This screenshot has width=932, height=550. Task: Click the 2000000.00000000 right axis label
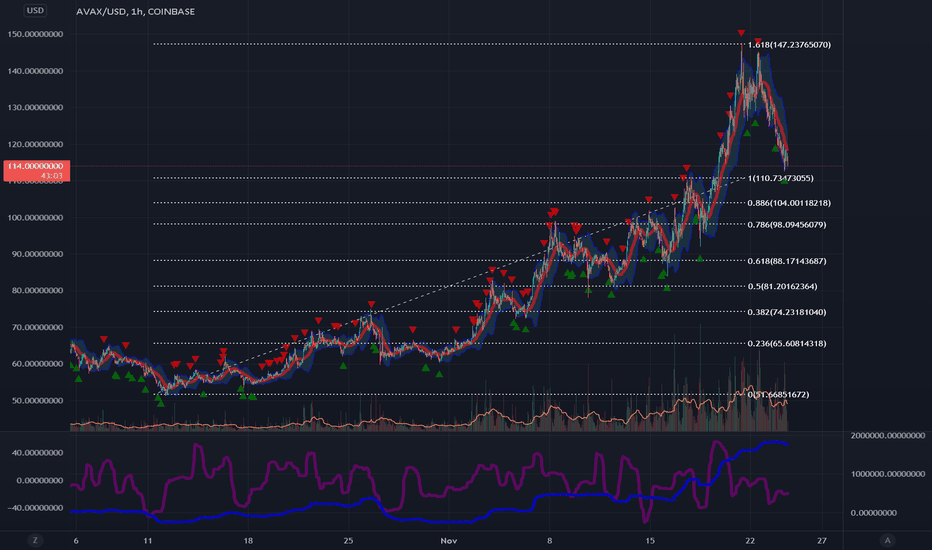[x=888, y=436]
